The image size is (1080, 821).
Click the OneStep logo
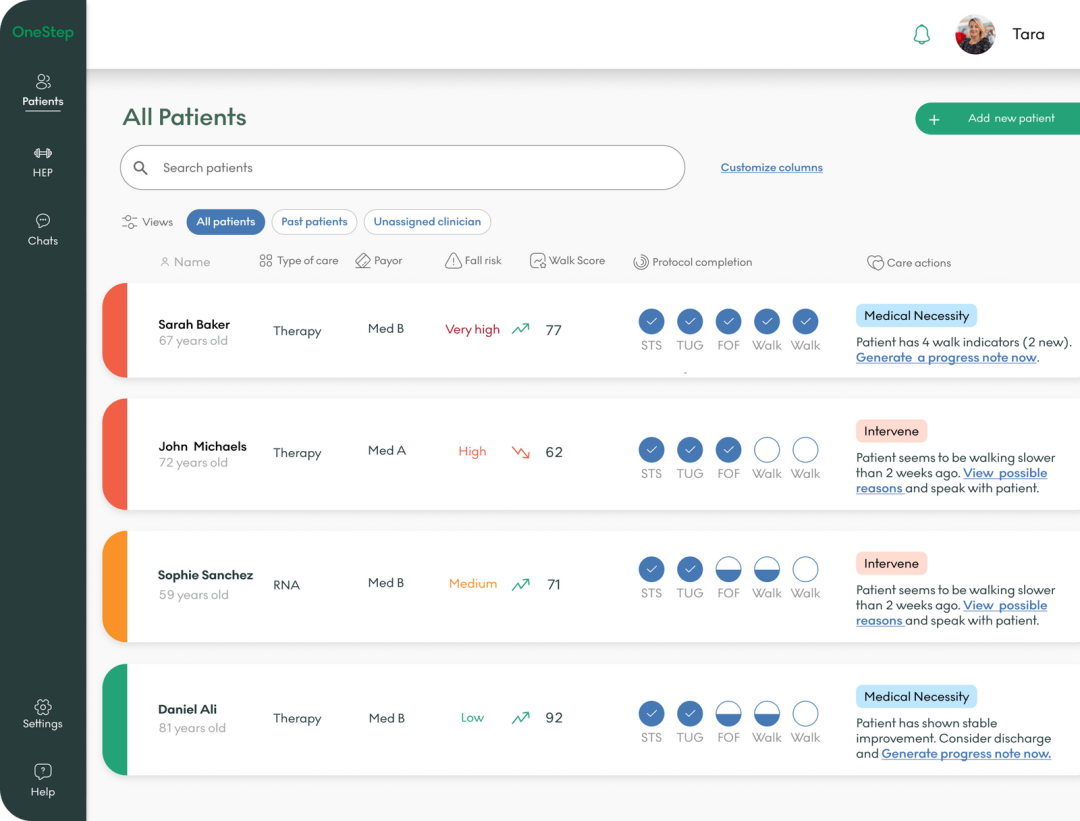click(x=43, y=32)
